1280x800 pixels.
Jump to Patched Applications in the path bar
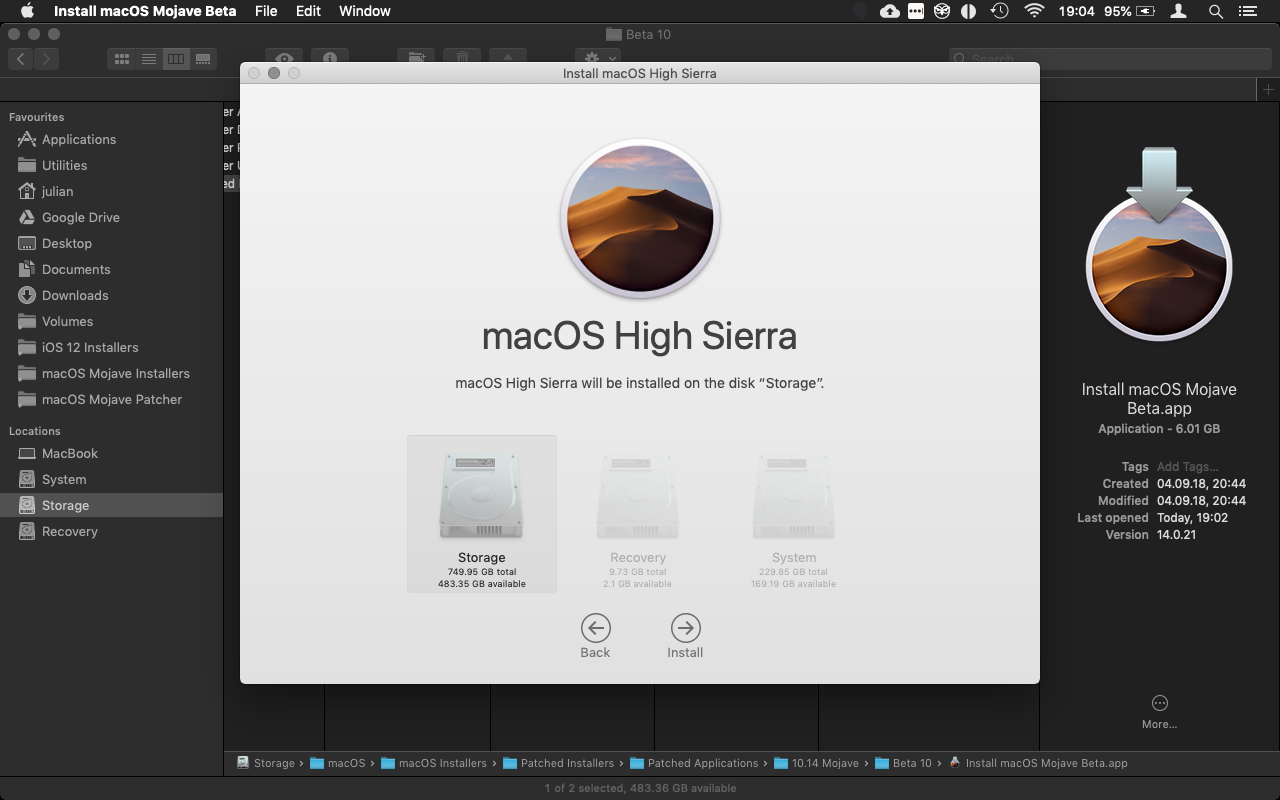[694, 763]
